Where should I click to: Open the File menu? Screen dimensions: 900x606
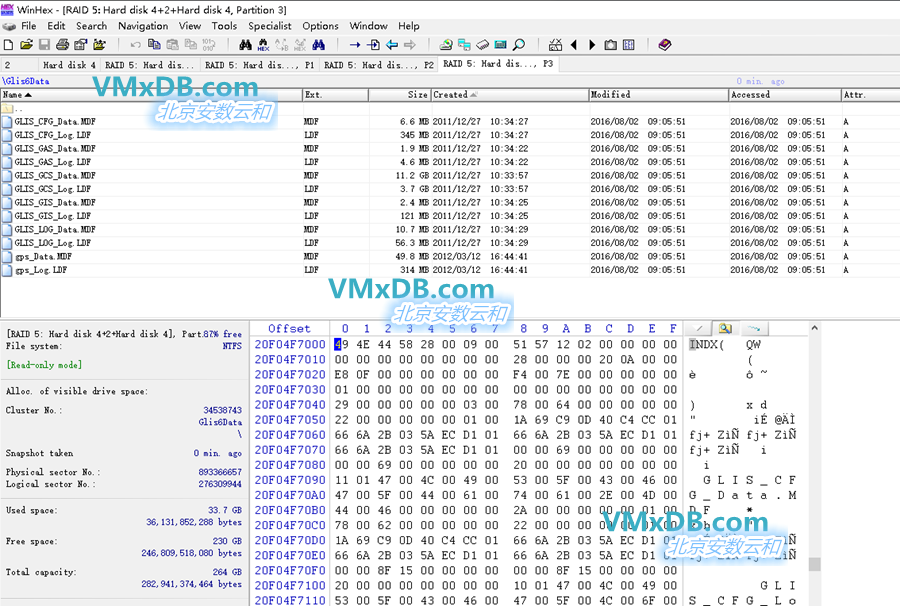click(x=29, y=26)
